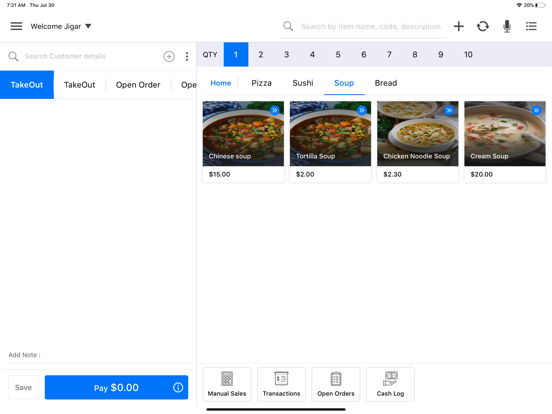Expand Chinese soup options arrow badge
The height and width of the screenshot is (414, 552).
[275, 110]
